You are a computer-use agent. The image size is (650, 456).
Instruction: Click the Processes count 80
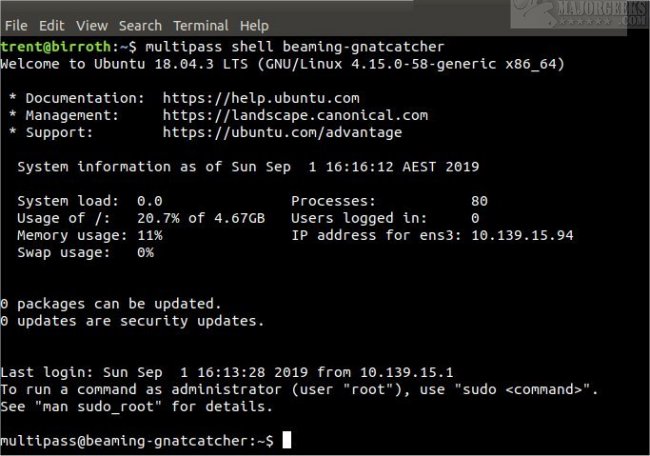tap(478, 201)
